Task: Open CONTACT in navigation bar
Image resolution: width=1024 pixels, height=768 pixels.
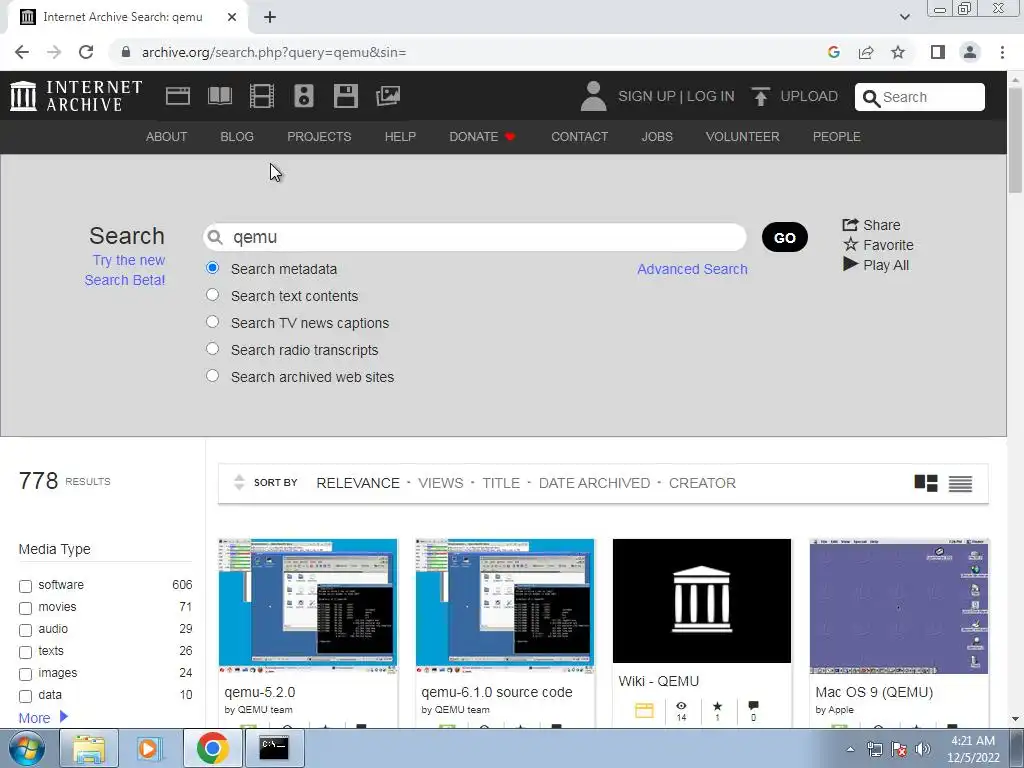Action: point(579,136)
